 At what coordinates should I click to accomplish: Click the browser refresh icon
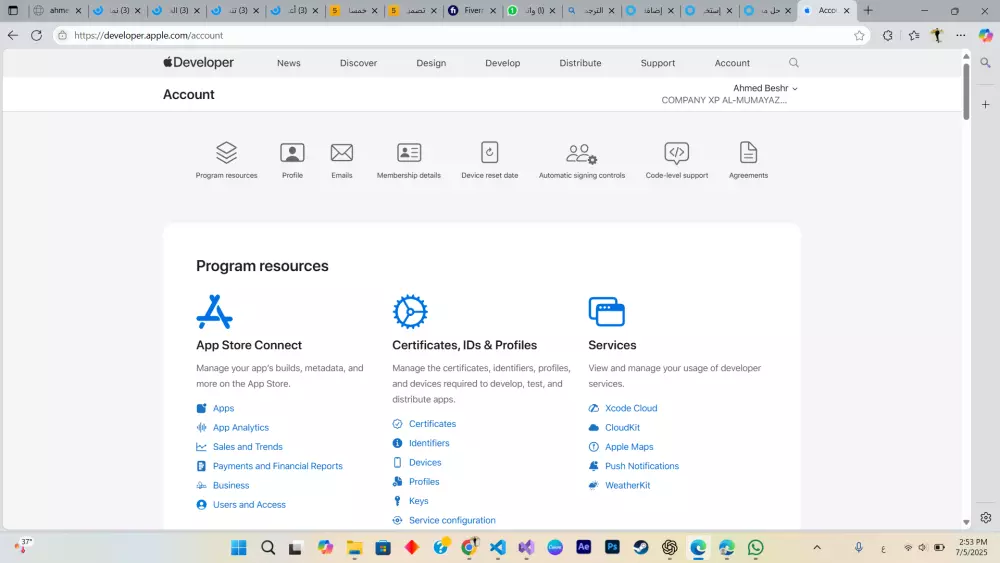coord(36,36)
